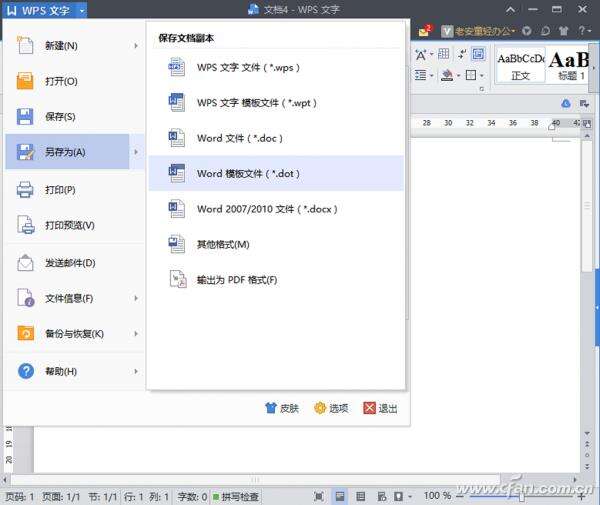600x505 pixels.
Task: Choose WPS 文字 文件 (*.wps) format
Action: tap(276, 67)
